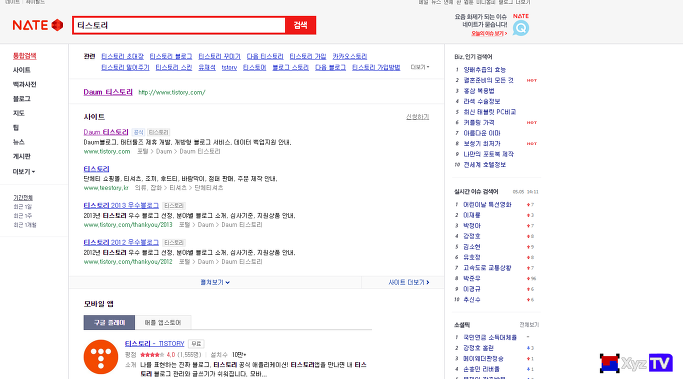Open Biz keyword 양배추즙의 효능

pos(485,70)
